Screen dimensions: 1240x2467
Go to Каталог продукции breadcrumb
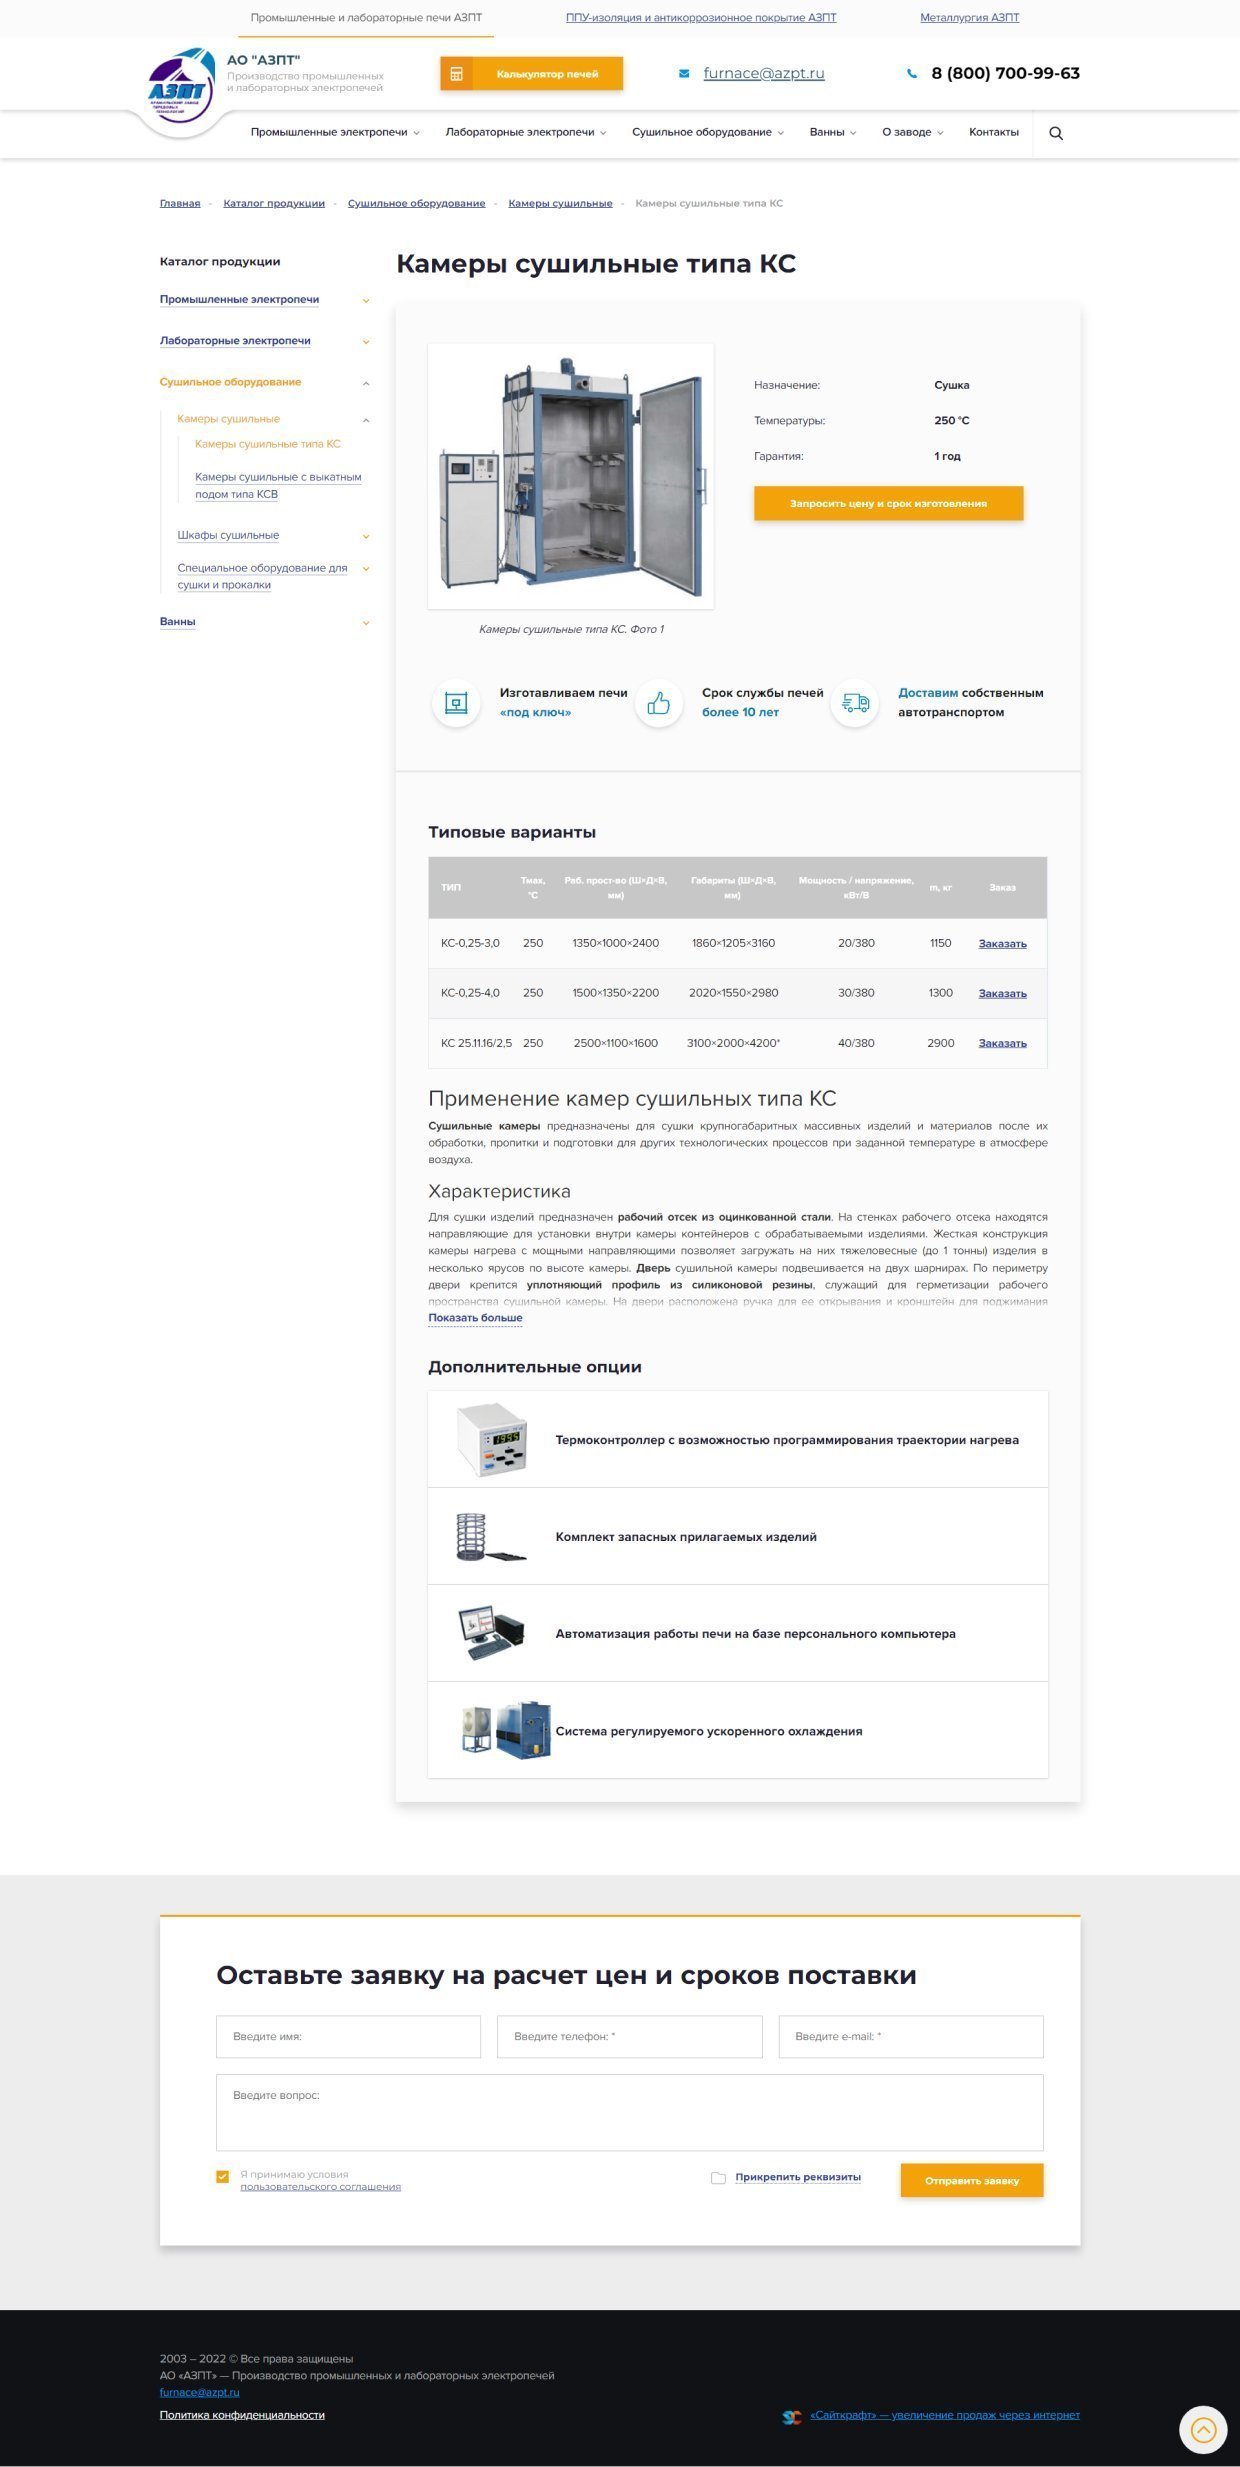pyautogui.click(x=274, y=203)
